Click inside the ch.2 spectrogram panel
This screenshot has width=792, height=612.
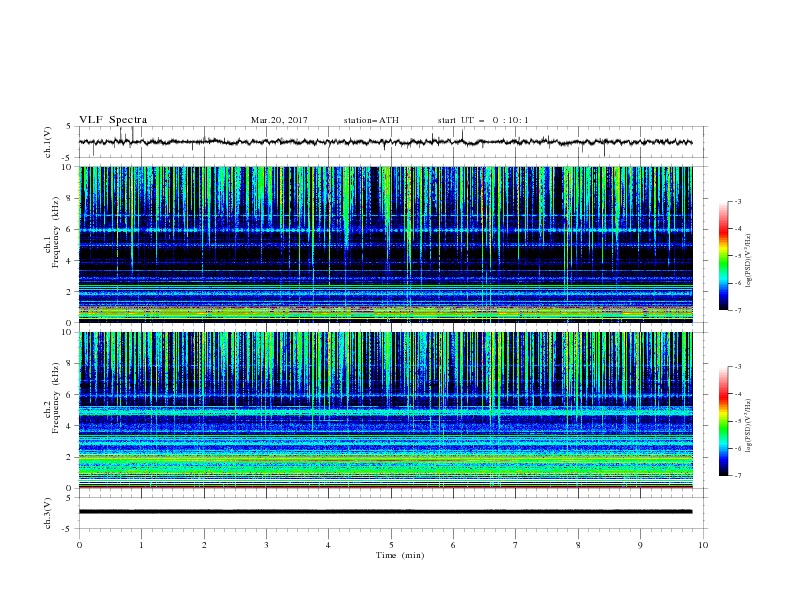pyautogui.click(x=385, y=410)
